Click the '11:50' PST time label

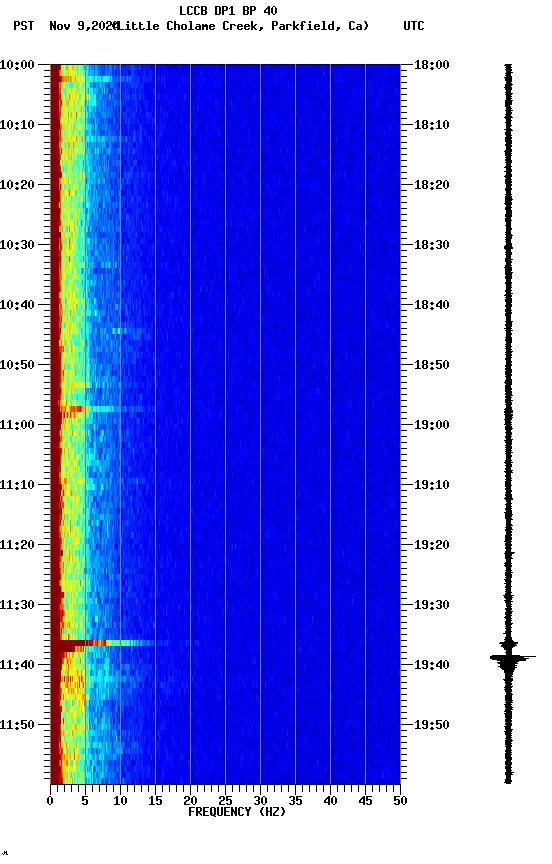click(x=17, y=725)
